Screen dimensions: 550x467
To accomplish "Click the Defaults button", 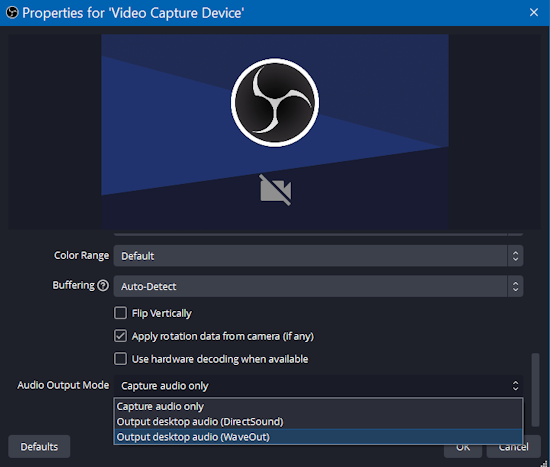I will tap(39, 446).
